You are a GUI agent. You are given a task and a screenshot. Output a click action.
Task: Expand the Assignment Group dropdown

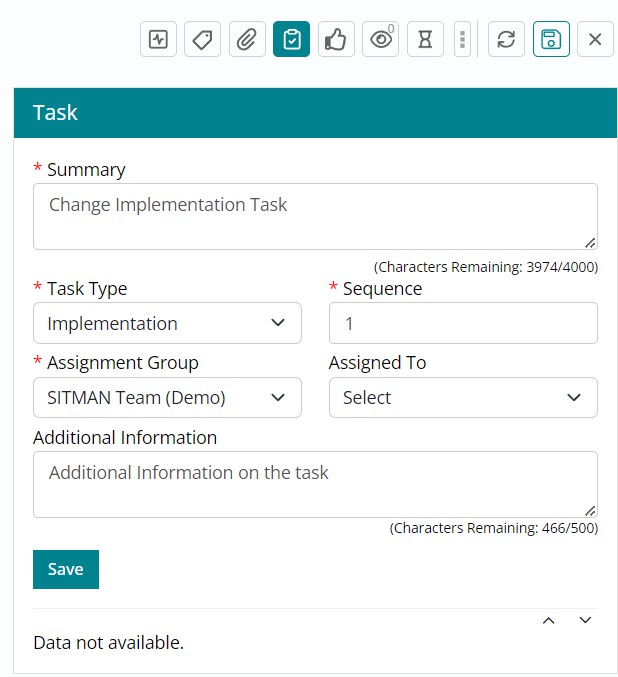click(x=167, y=397)
